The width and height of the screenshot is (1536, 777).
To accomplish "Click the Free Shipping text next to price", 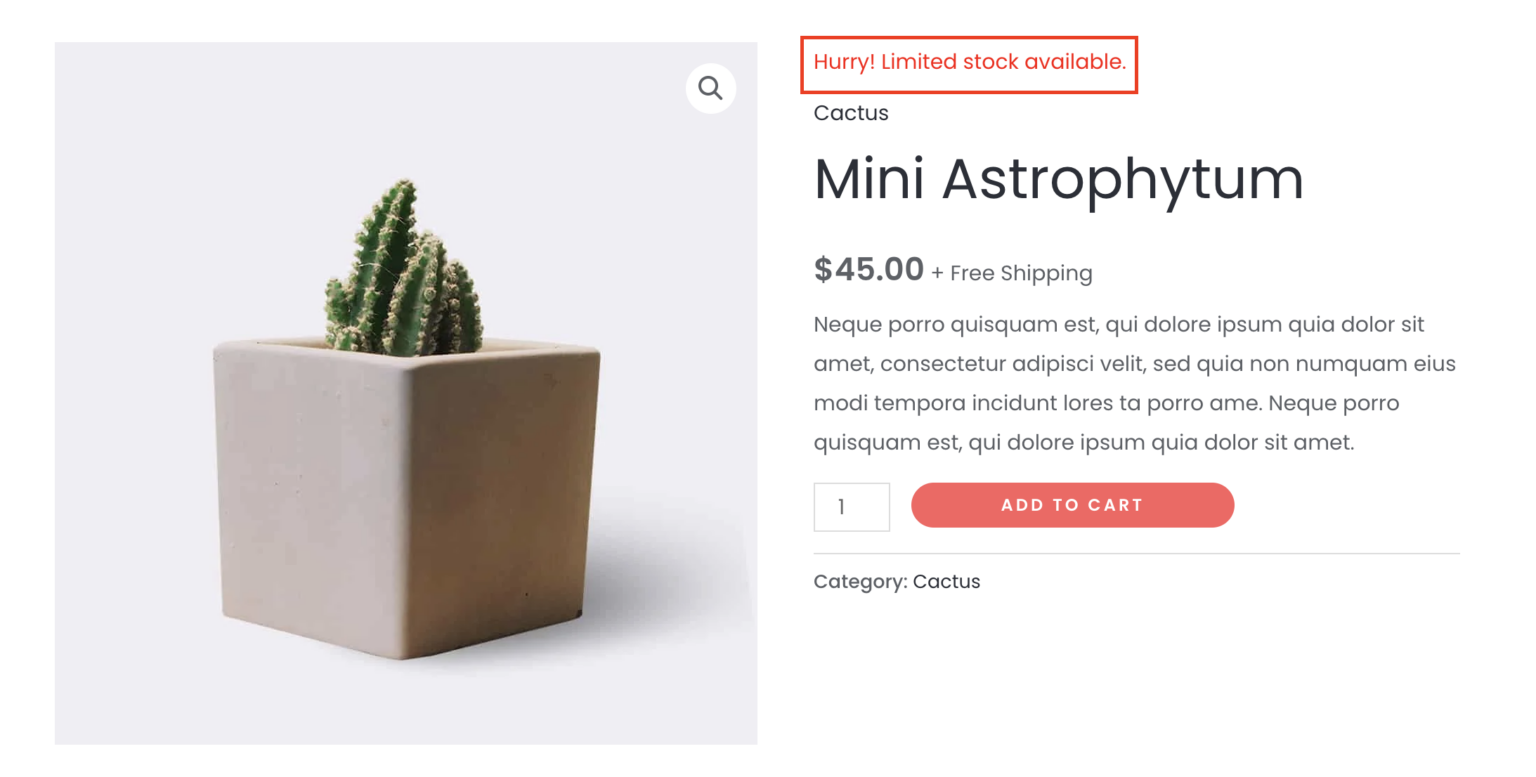I will pyautogui.click(x=1013, y=272).
